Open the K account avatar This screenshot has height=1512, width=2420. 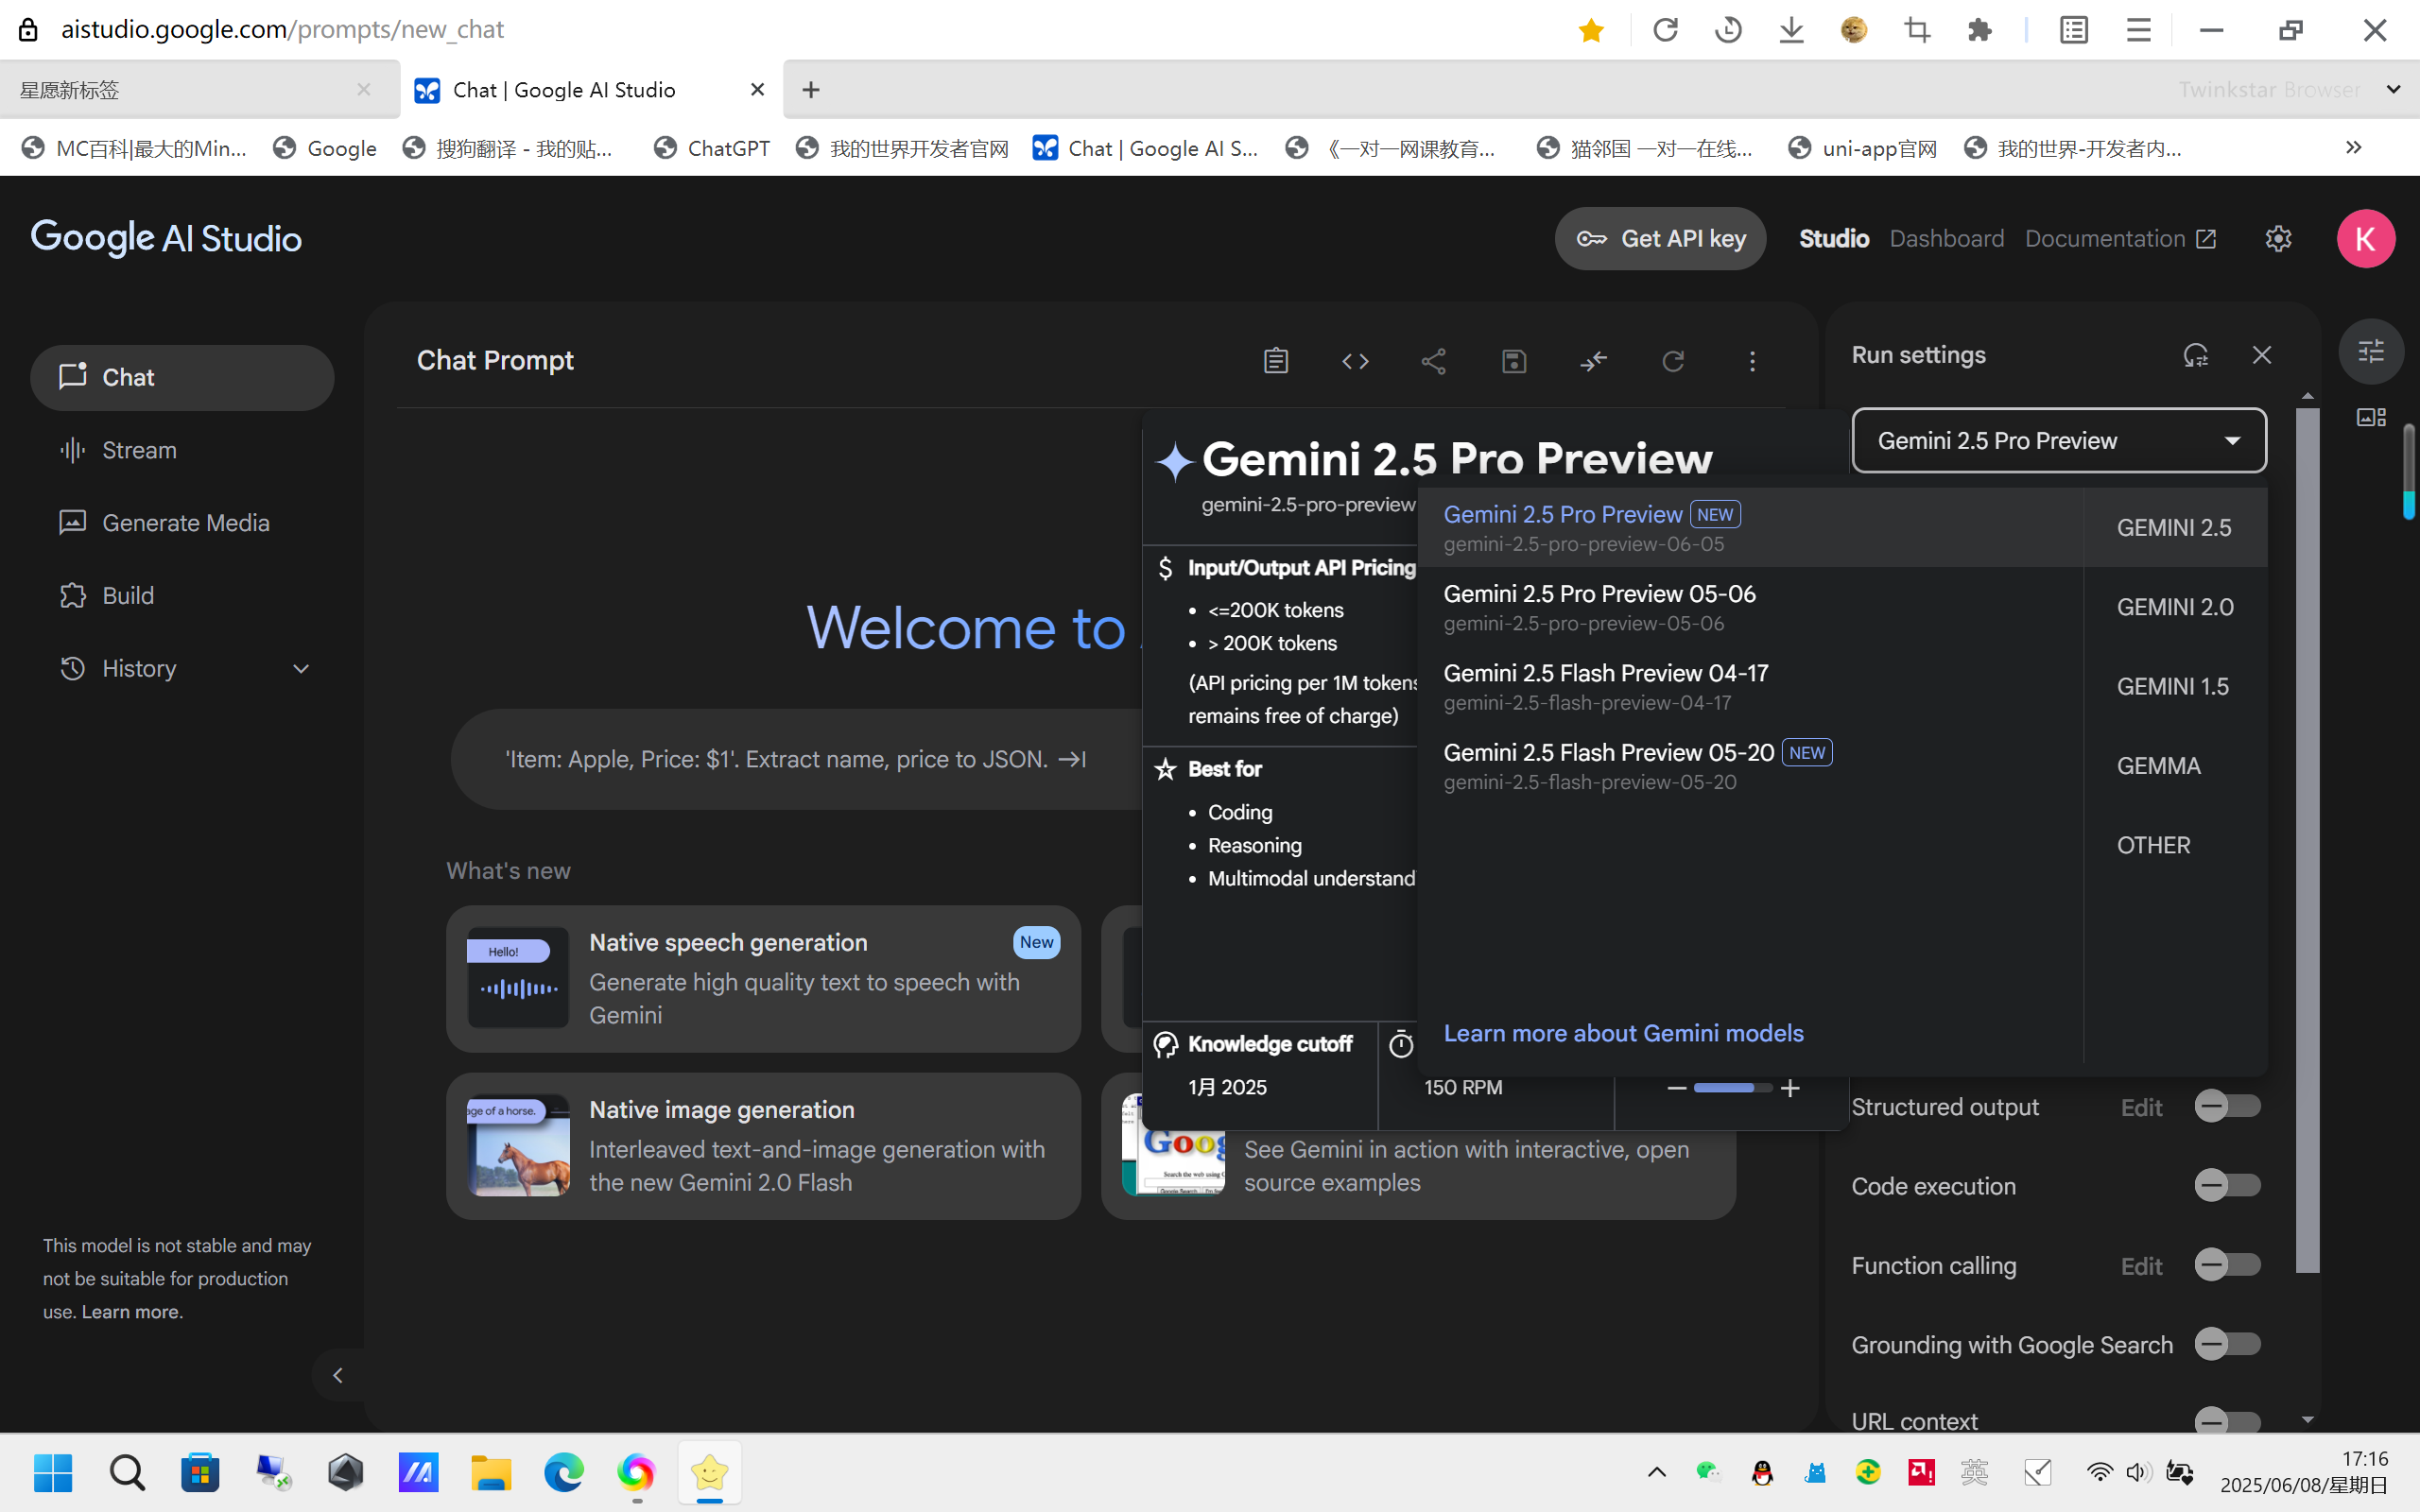(x=2365, y=238)
